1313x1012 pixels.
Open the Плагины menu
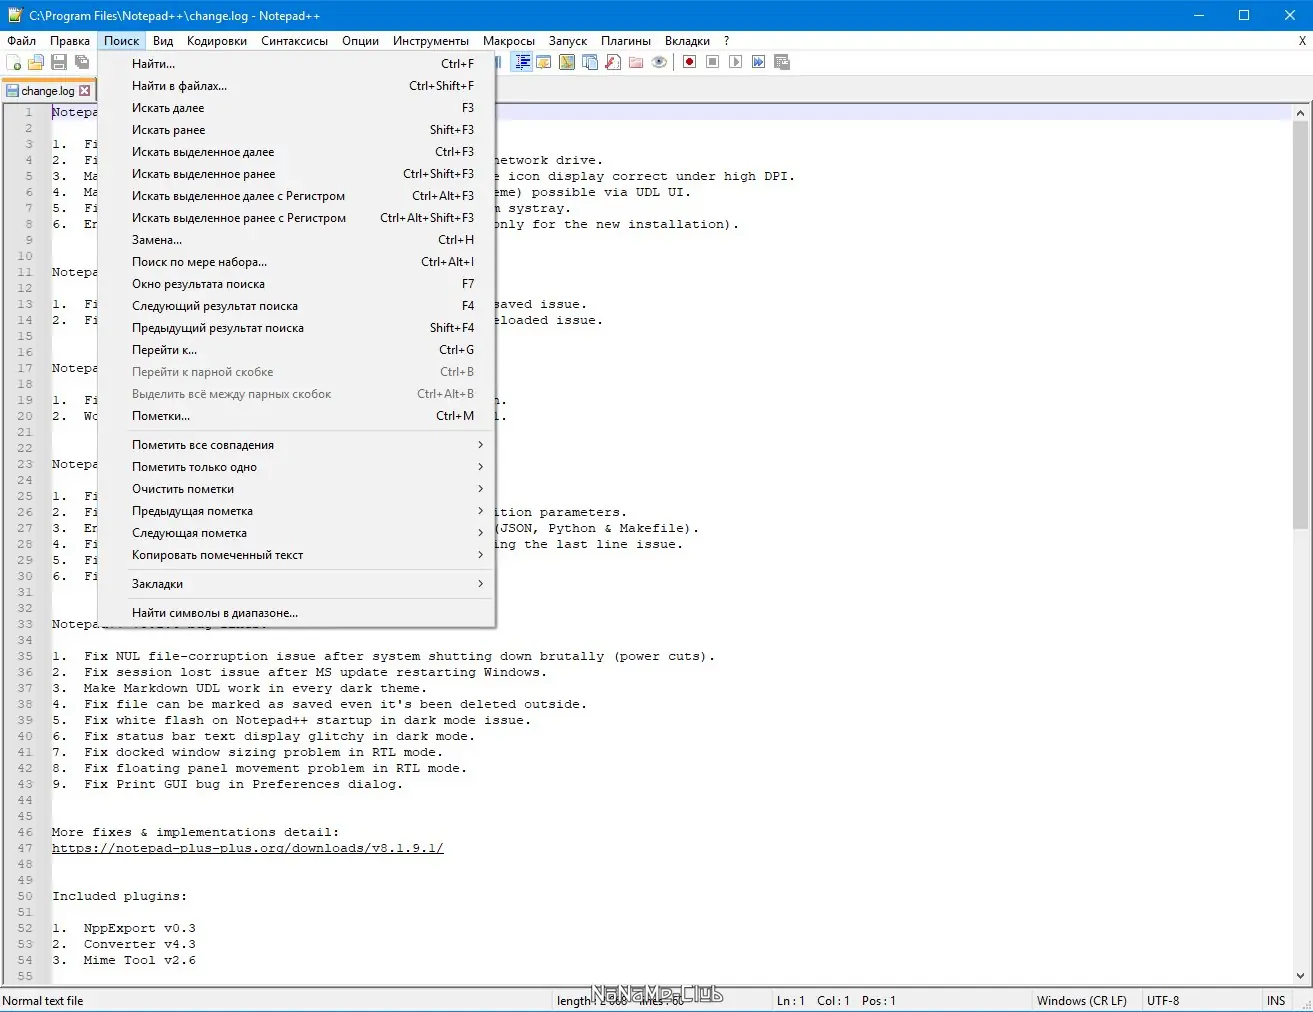(x=626, y=41)
